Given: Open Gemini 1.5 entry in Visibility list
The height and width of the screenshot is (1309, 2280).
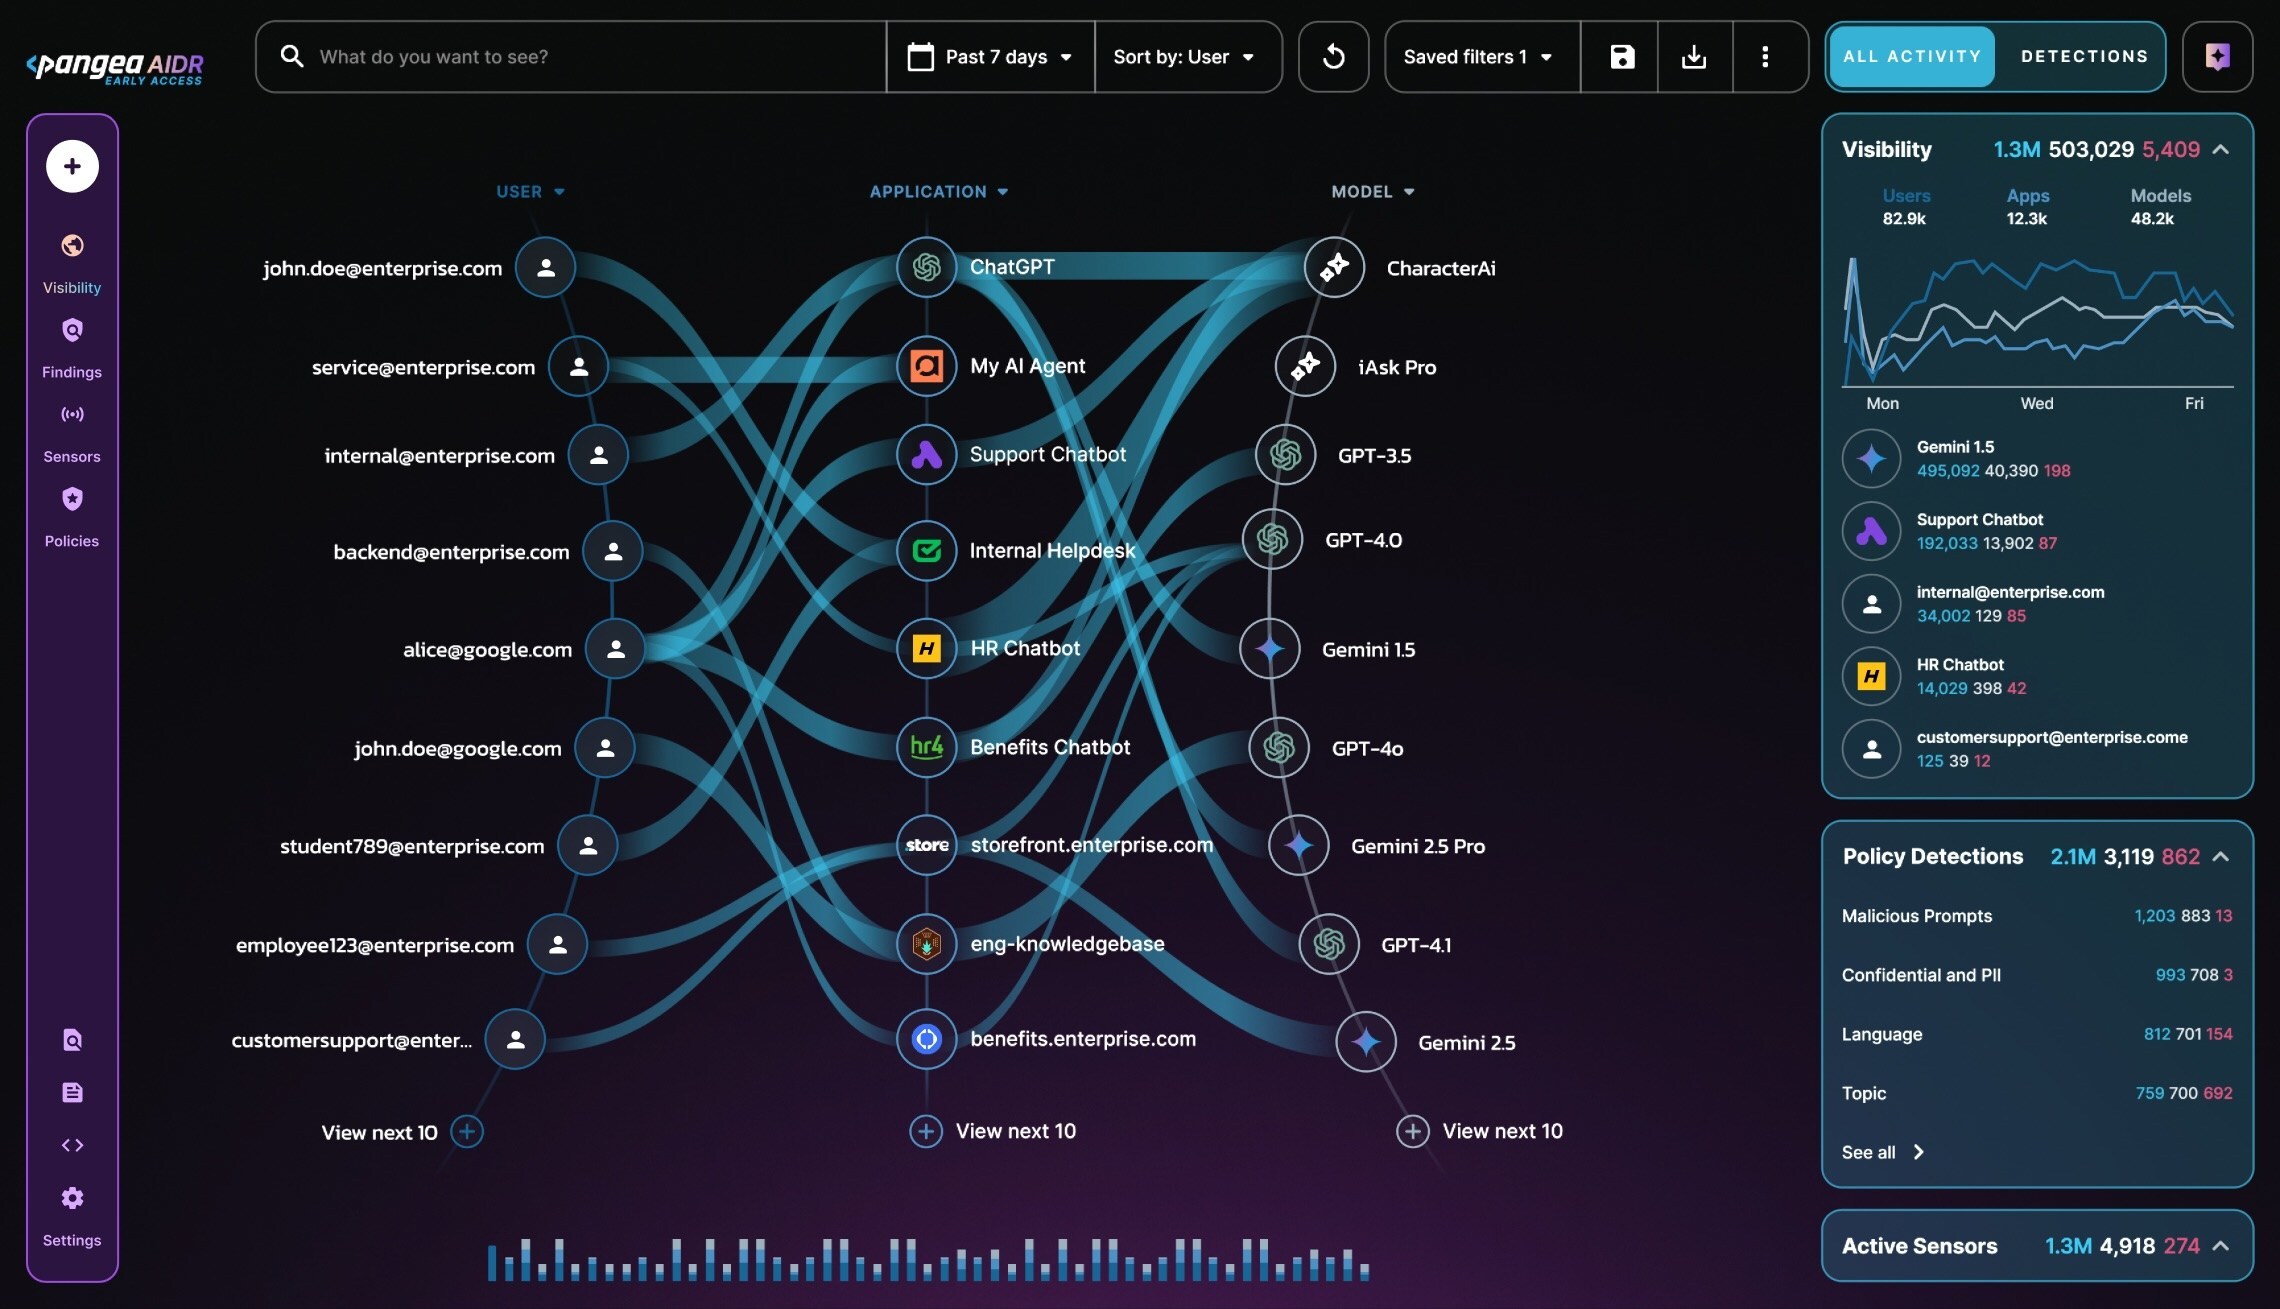Looking at the screenshot, I should 2036,458.
